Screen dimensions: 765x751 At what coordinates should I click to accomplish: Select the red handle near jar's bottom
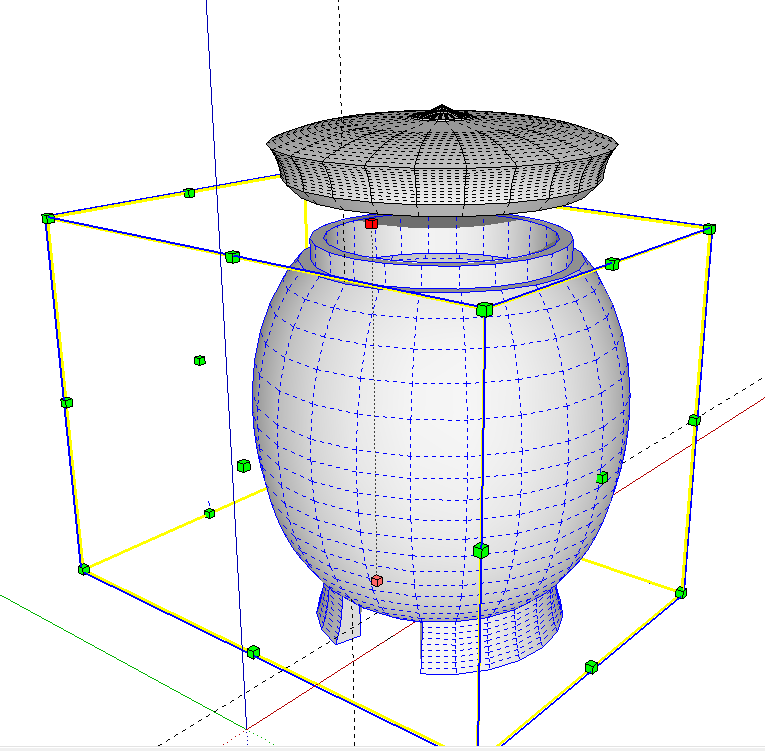376,580
